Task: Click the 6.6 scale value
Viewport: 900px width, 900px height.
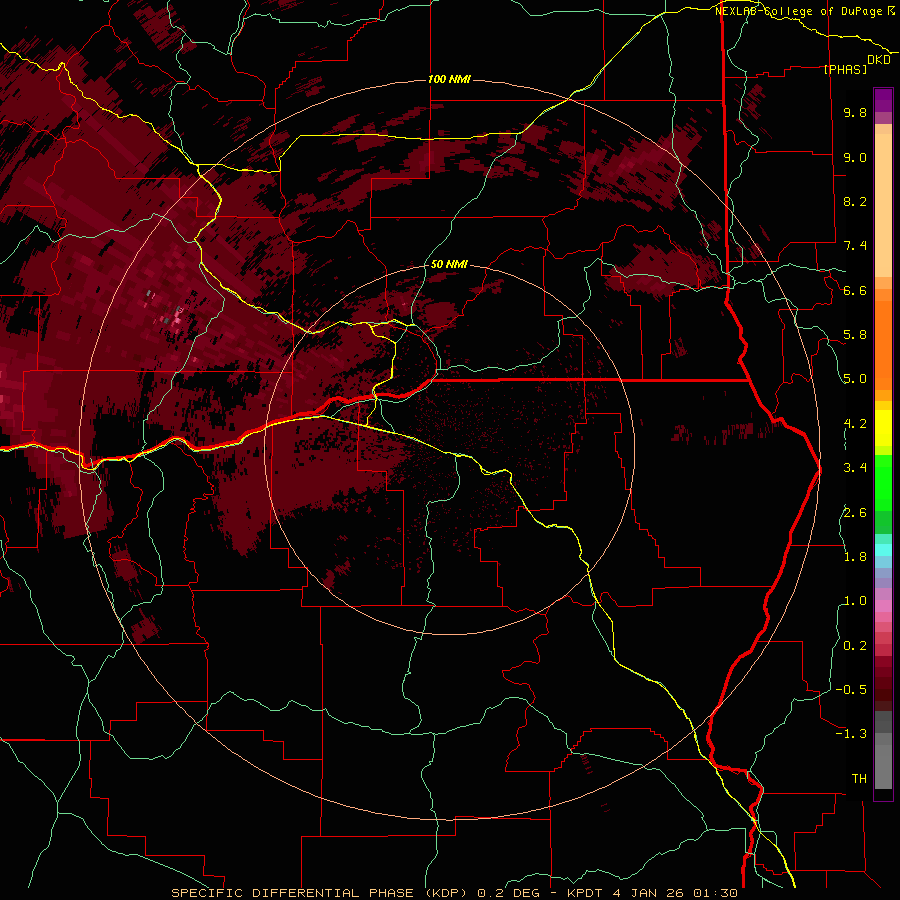Action: [855, 290]
